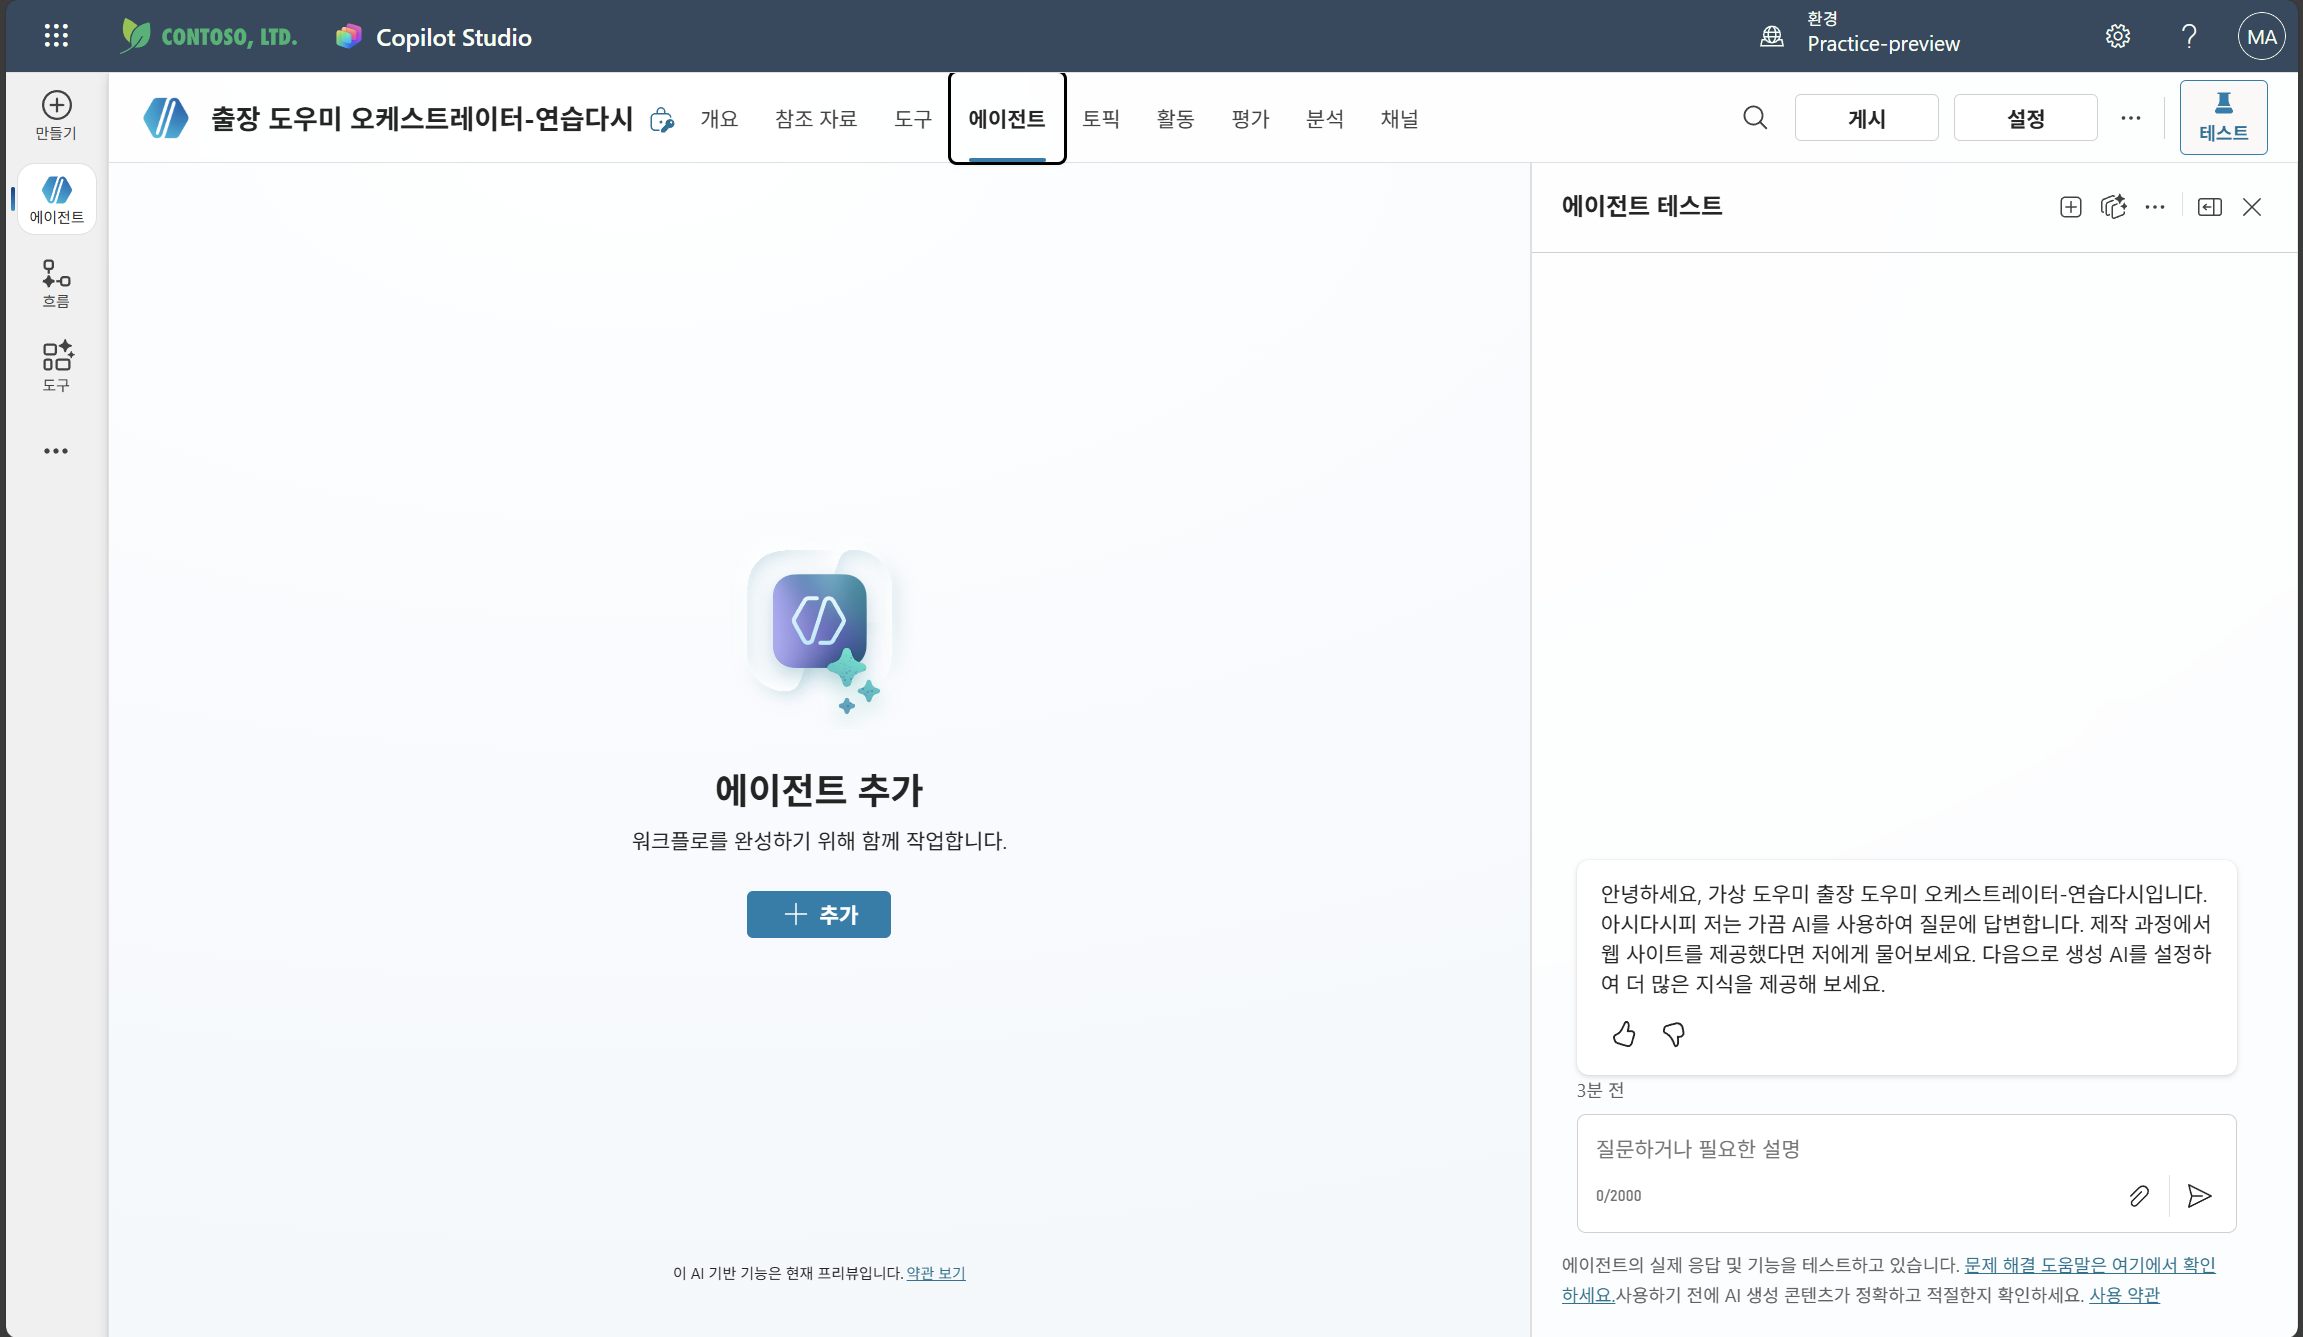
Task: Select the 에이전트 tab
Action: [x=1007, y=118]
